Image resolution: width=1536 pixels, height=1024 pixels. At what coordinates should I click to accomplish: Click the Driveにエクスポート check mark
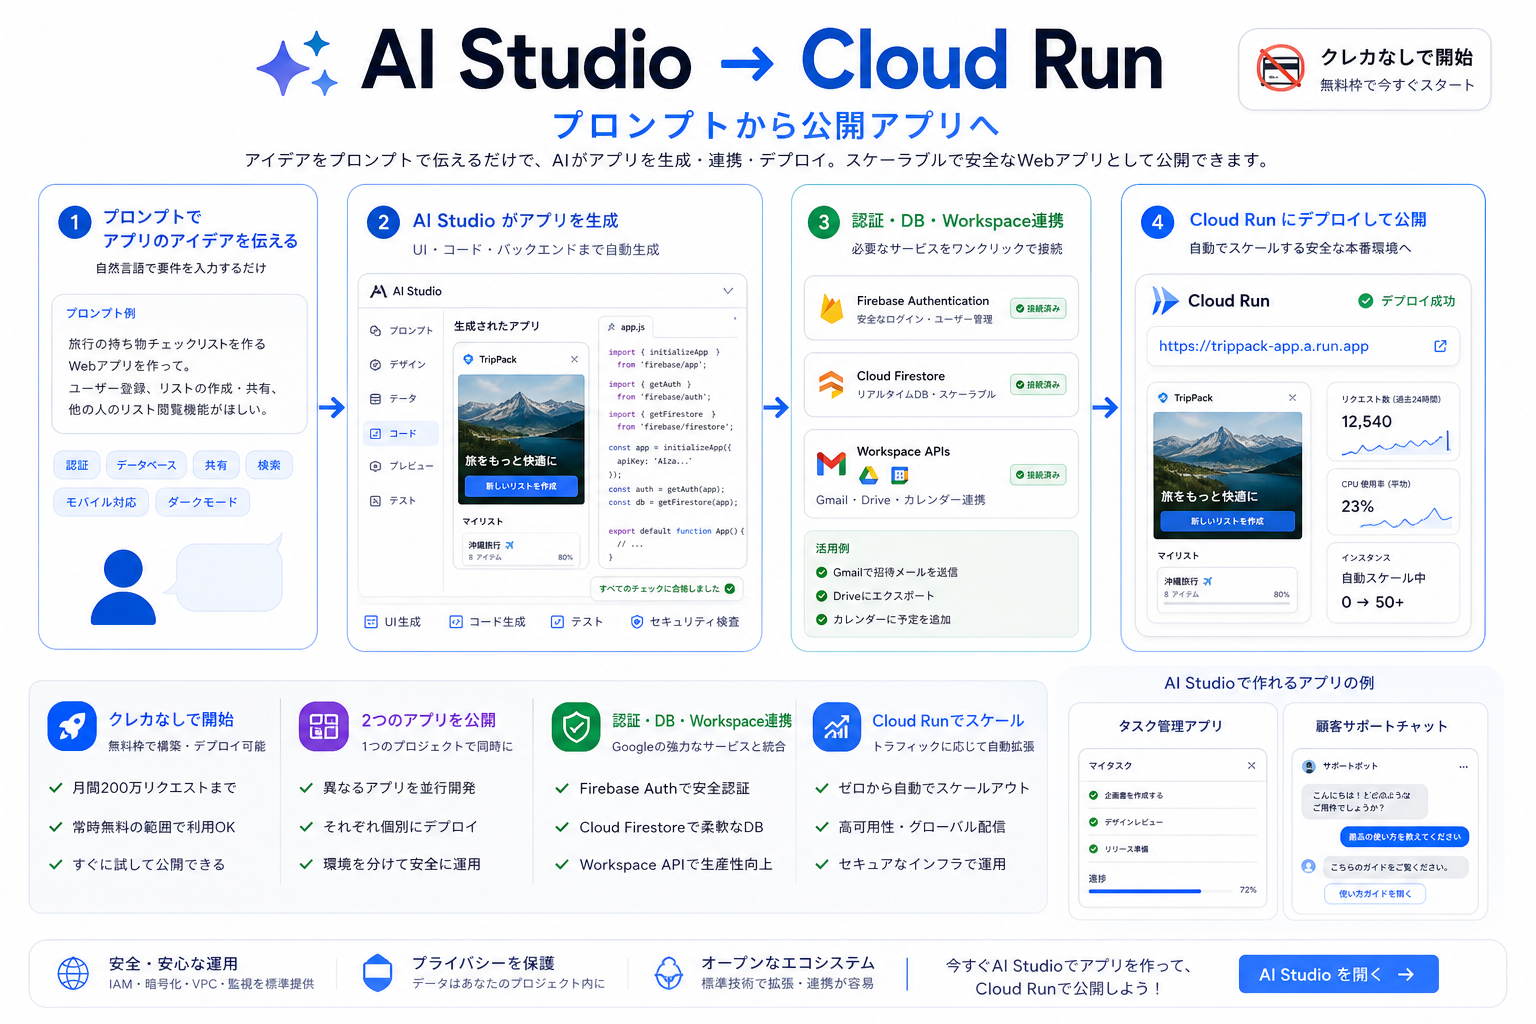pos(822,596)
